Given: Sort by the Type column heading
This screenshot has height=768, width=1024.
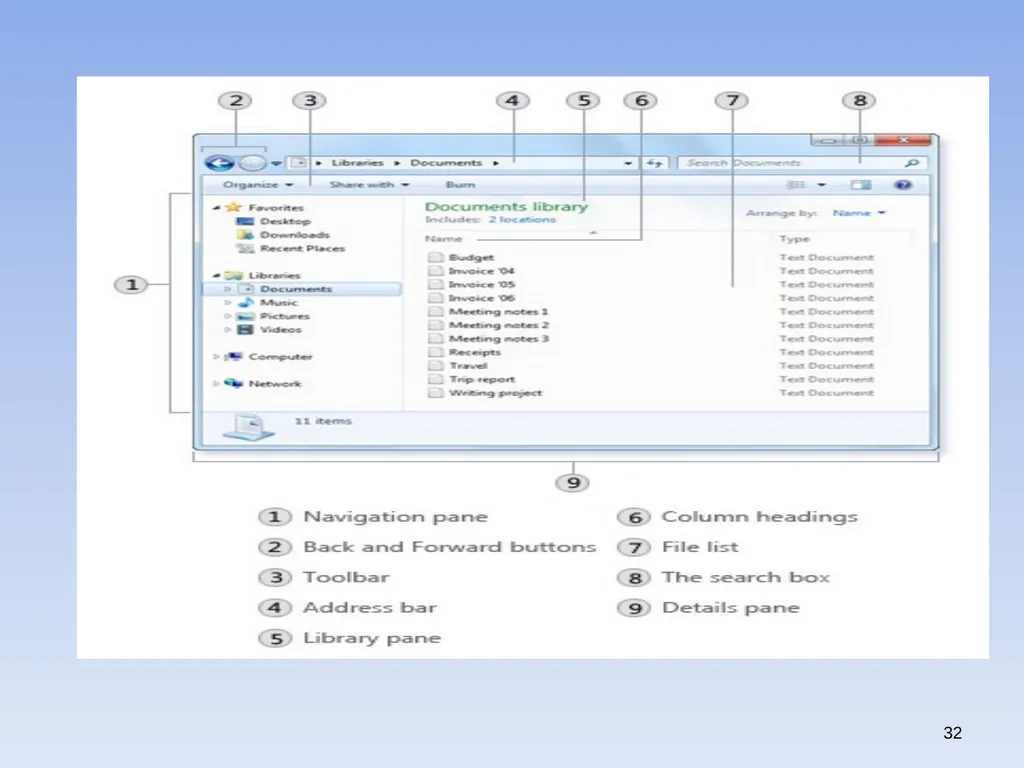Looking at the screenshot, I should pos(794,239).
